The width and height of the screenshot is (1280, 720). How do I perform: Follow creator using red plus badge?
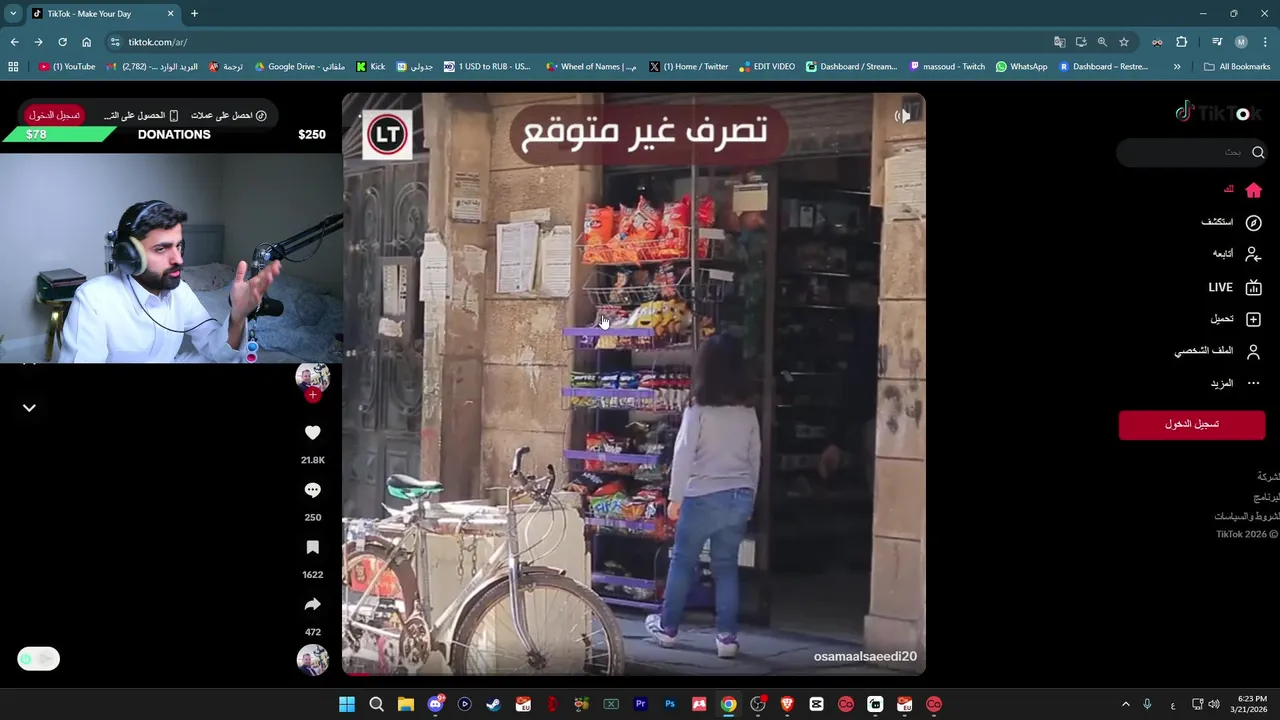tap(313, 395)
